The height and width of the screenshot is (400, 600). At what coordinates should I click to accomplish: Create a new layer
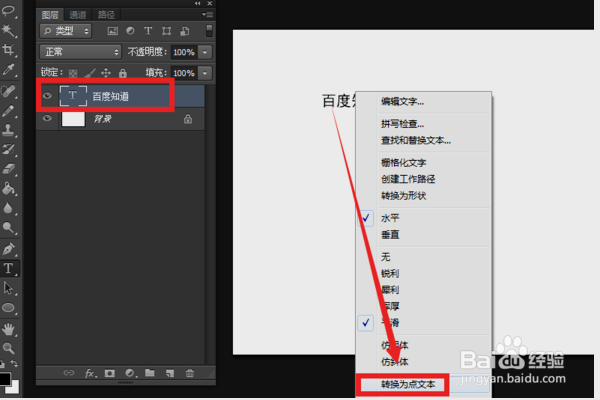170,373
